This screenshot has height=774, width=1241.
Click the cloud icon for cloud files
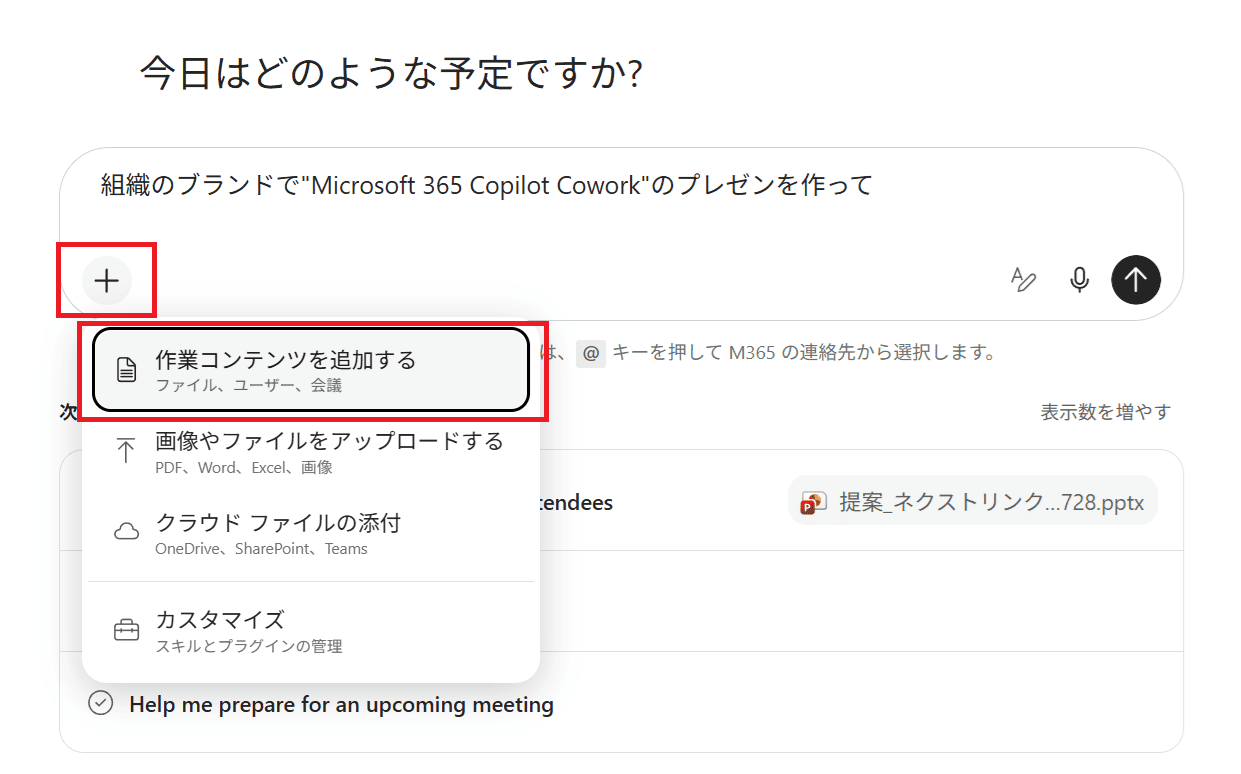coord(126,532)
